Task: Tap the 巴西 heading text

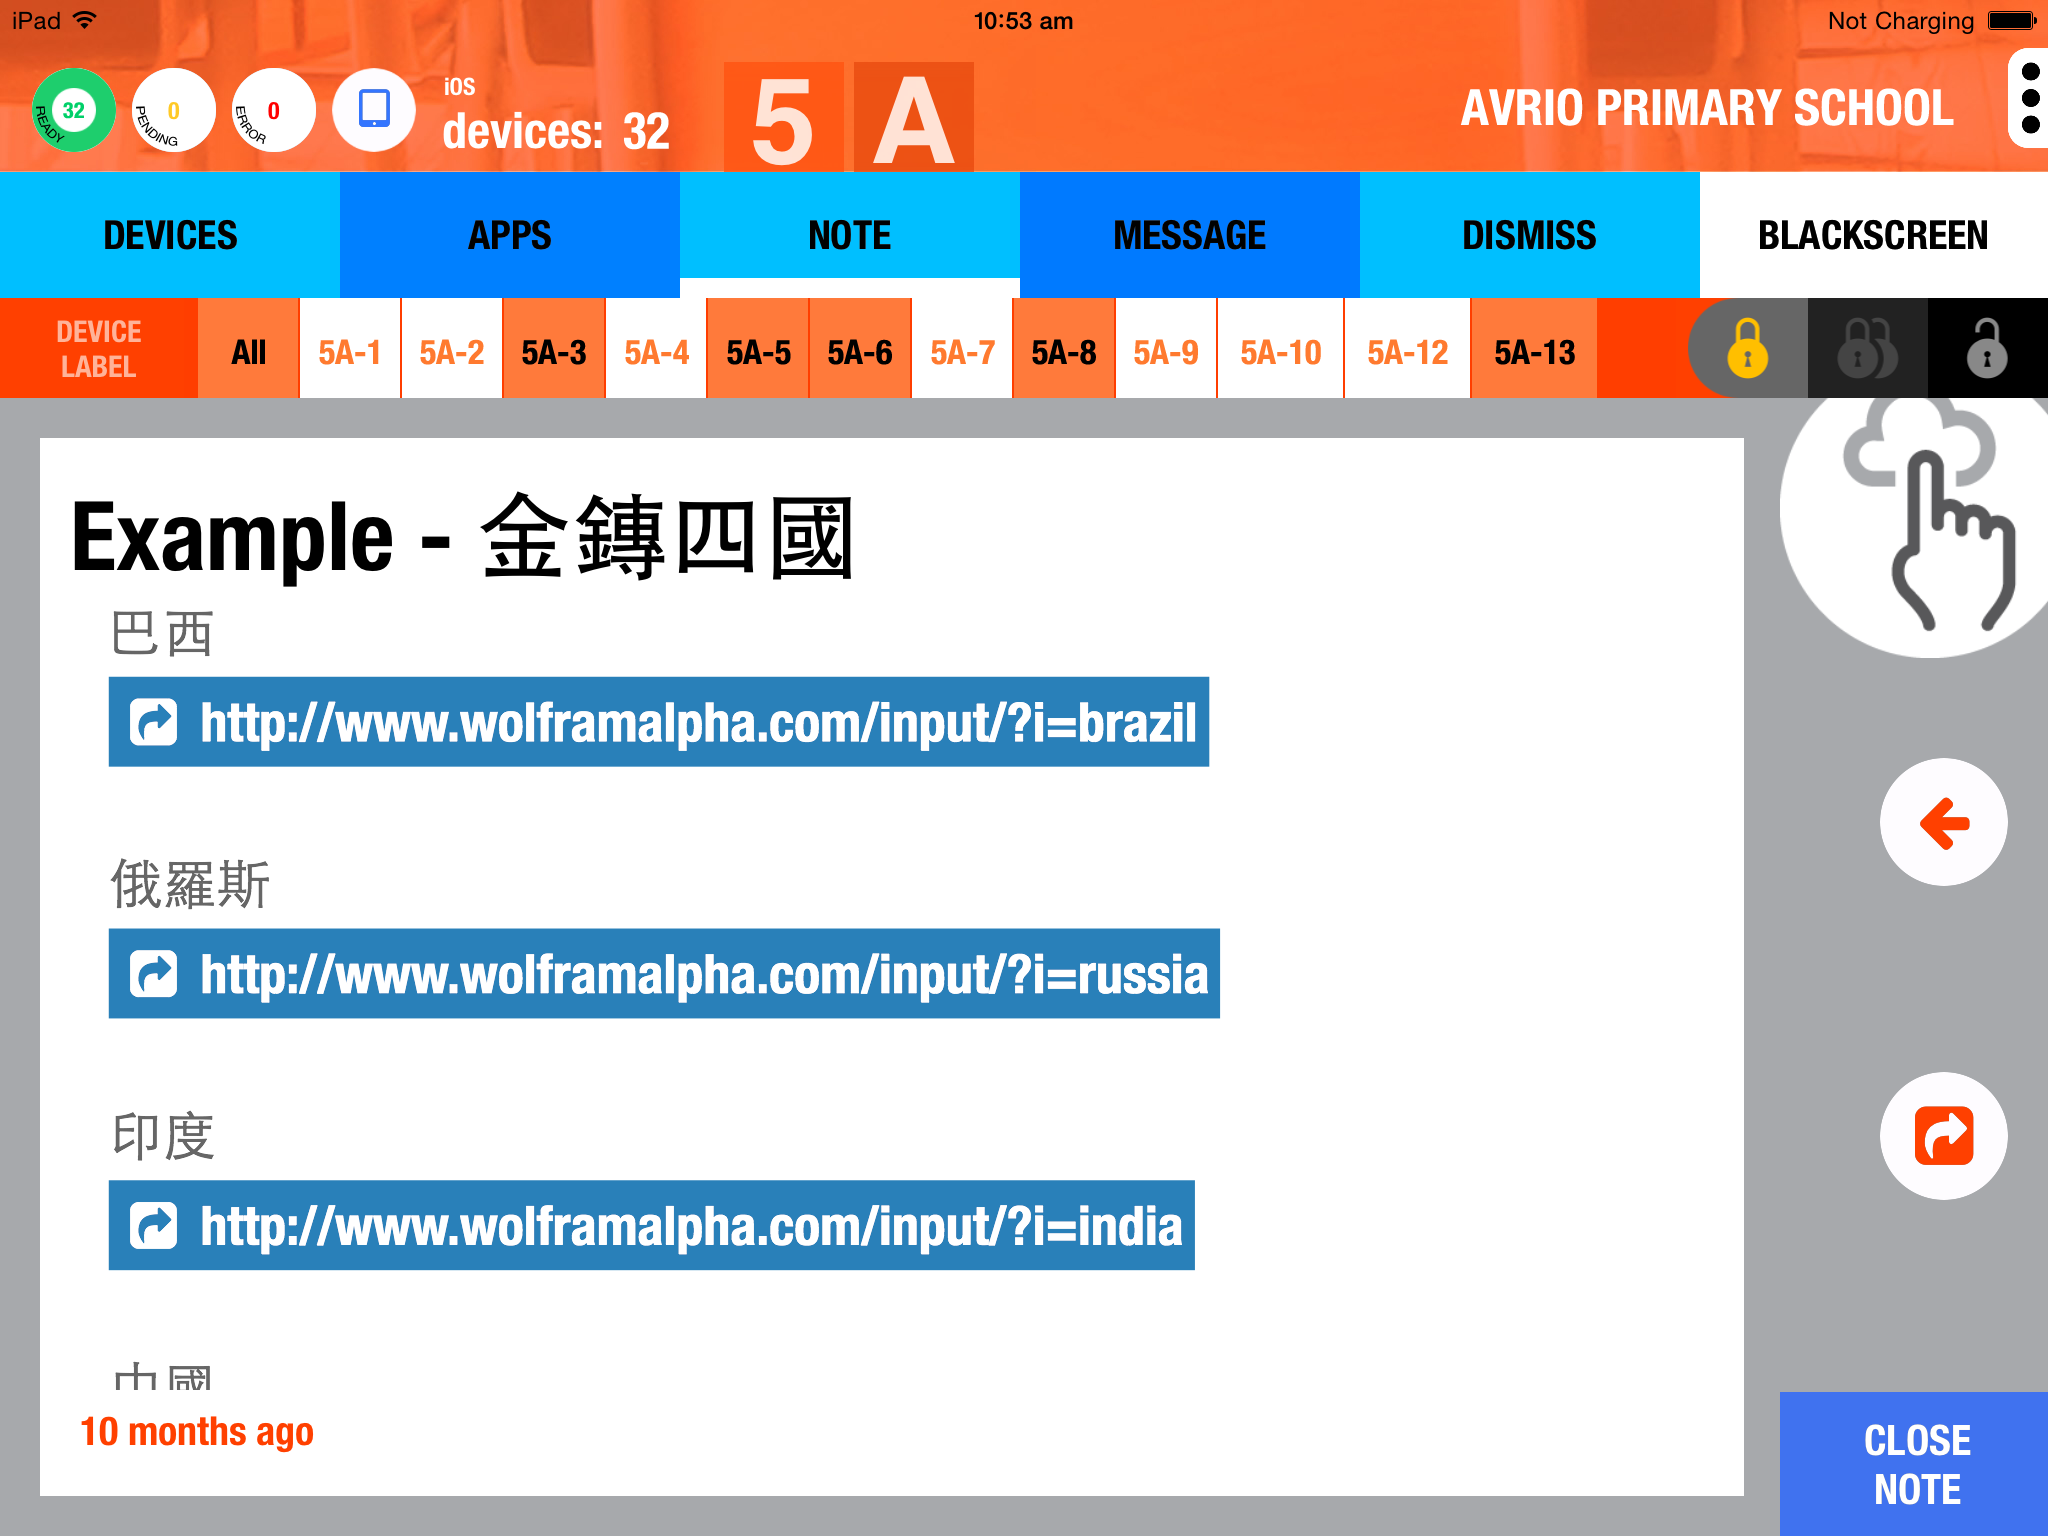Action: [x=162, y=633]
